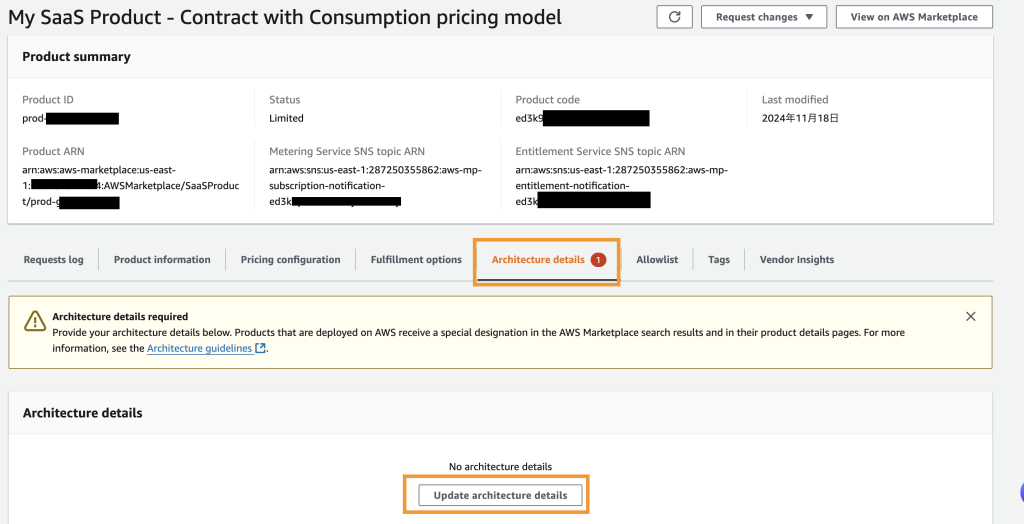The height and width of the screenshot is (524, 1024).
Task: Follow the Architecture guidelines link
Action: [199, 349]
